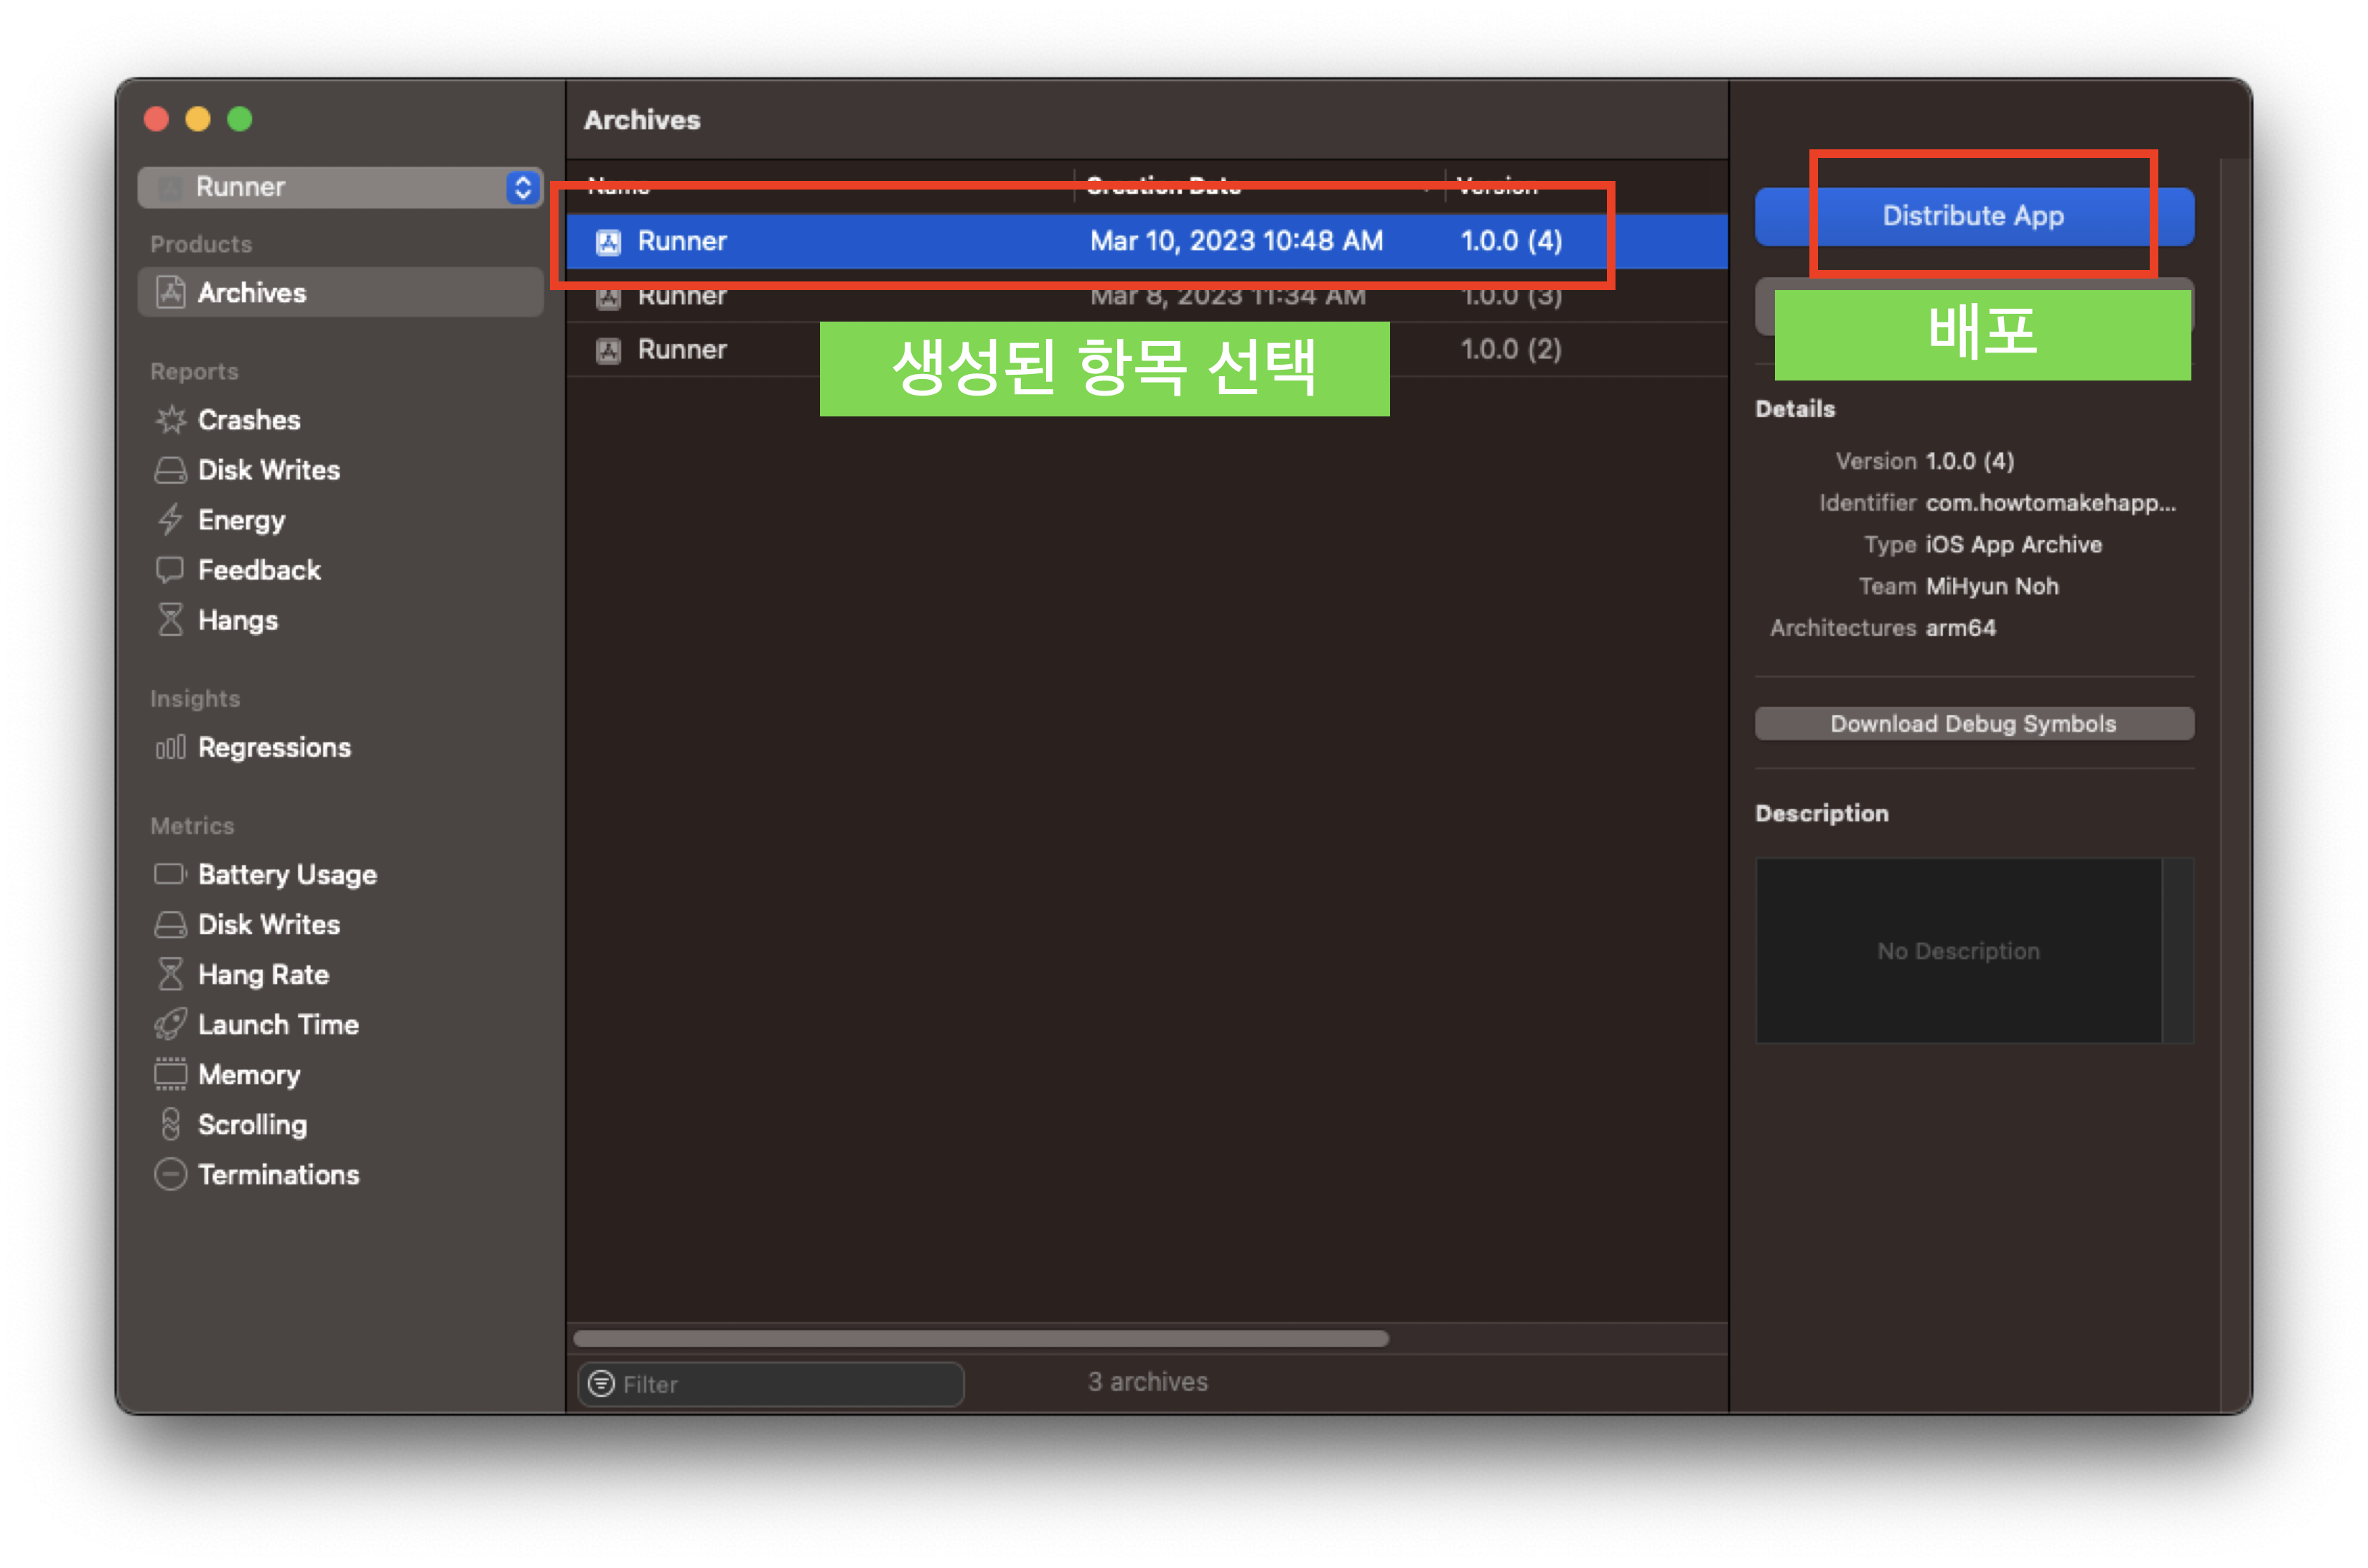The image size is (2368, 1568).
Task: Click the Energy lightning bolt icon
Action: [171, 520]
